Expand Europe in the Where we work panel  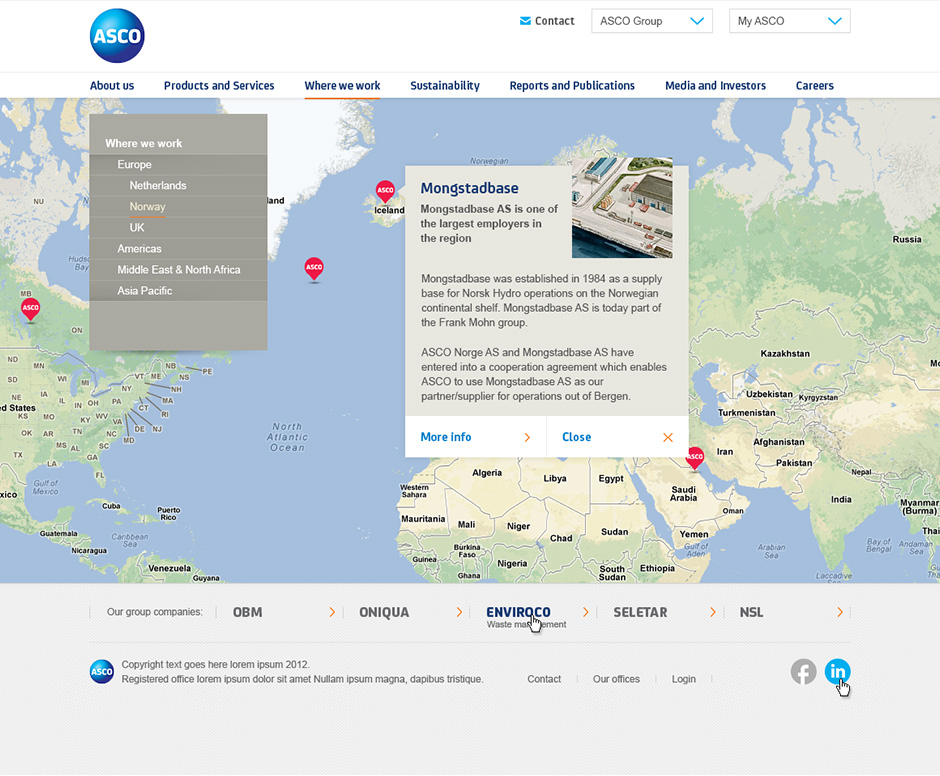coord(135,165)
